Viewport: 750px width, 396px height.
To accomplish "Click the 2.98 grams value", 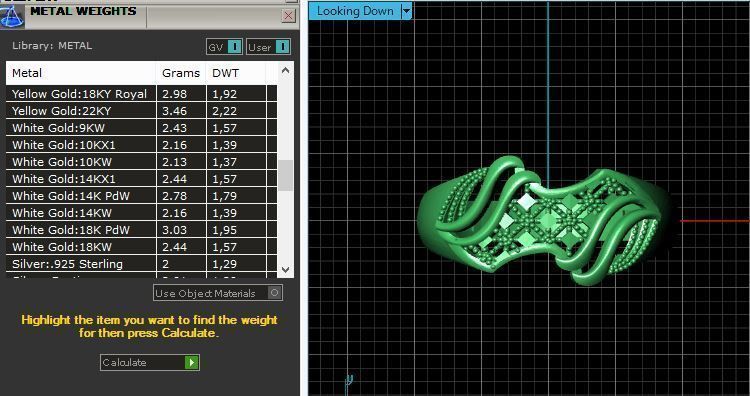I will pyautogui.click(x=174, y=94).
